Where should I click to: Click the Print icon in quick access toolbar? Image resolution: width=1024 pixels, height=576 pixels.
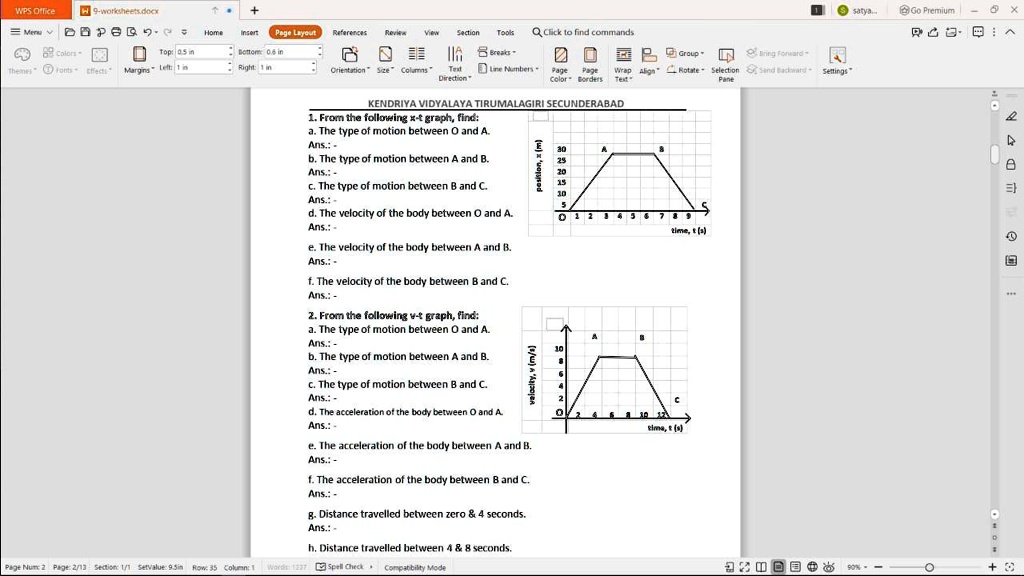click(x=116, y=32)
